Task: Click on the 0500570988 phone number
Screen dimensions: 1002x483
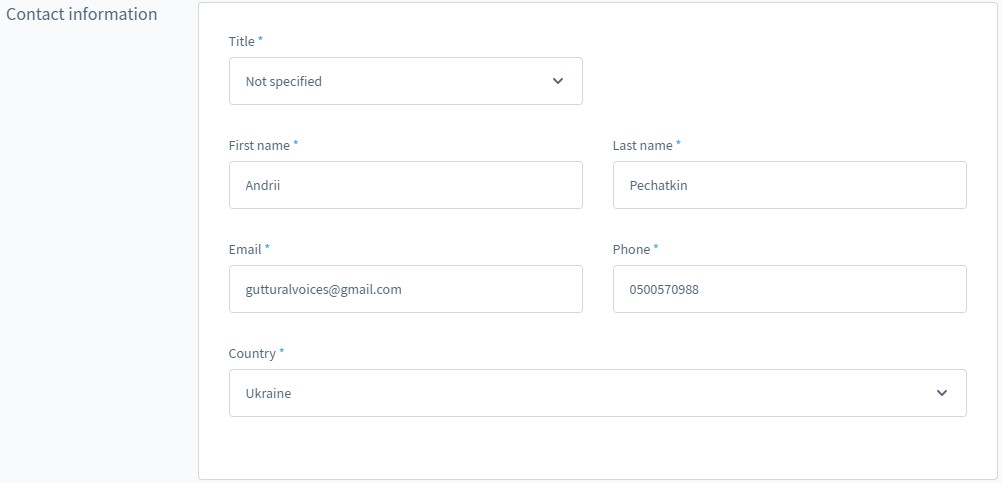Action: [x=664, y=289]
